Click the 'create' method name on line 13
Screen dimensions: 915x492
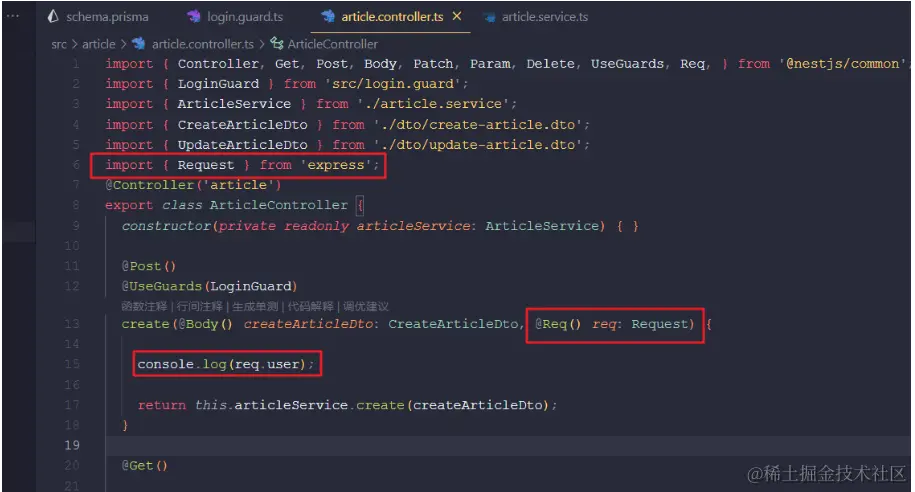[x=145, y=324]
